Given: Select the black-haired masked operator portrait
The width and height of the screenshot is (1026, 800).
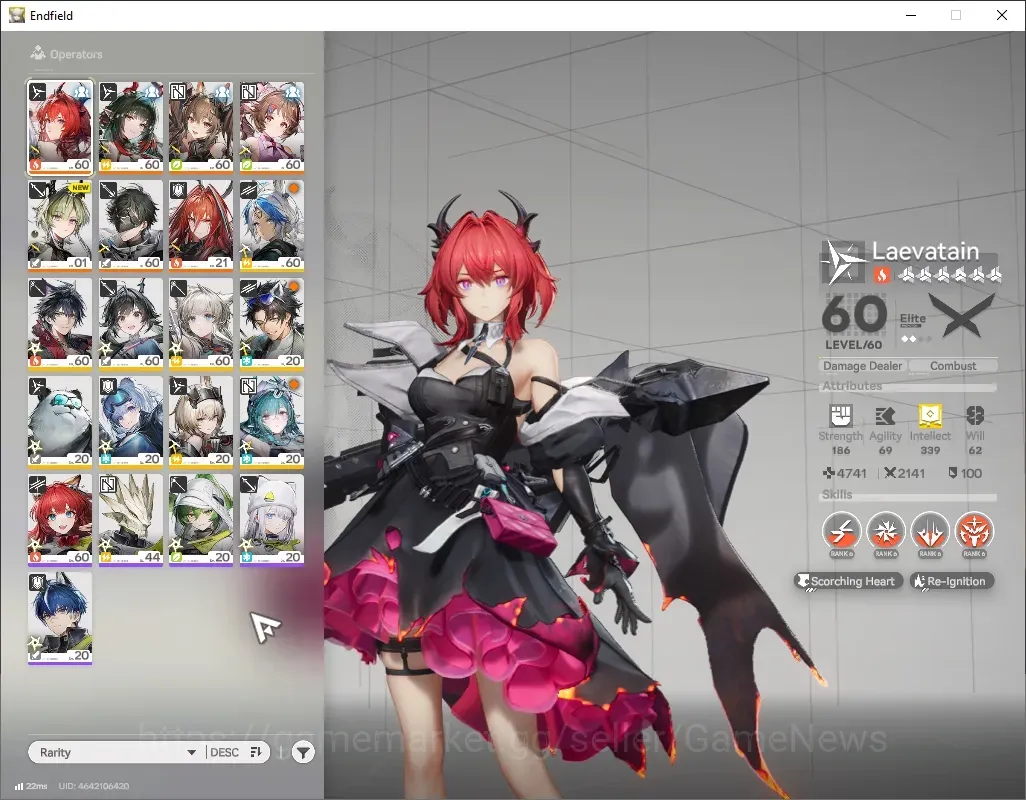Looking at the screenshot, I should point(131,226).
